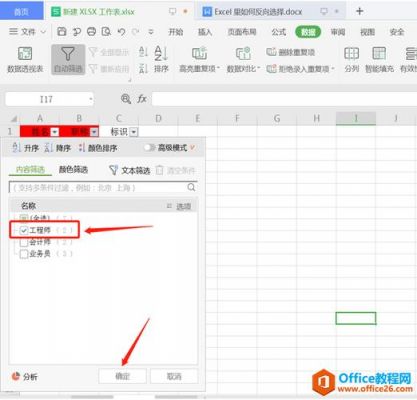Expand the 数据对比 dropdown arrow
This screenshot has width=417, height=400.
click(259, 69)
